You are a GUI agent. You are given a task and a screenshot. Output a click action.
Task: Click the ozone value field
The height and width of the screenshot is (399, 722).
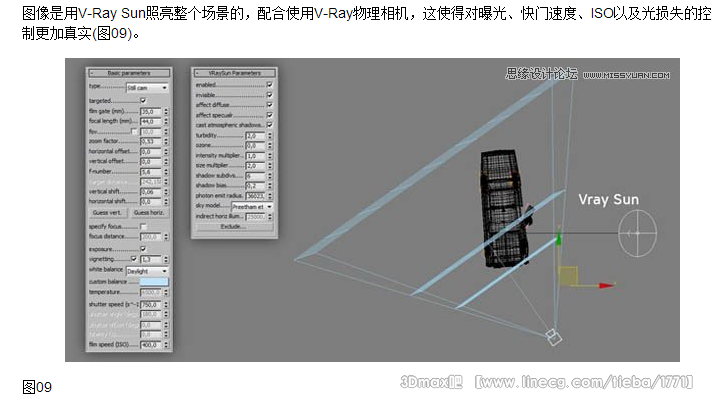point(256,145)
